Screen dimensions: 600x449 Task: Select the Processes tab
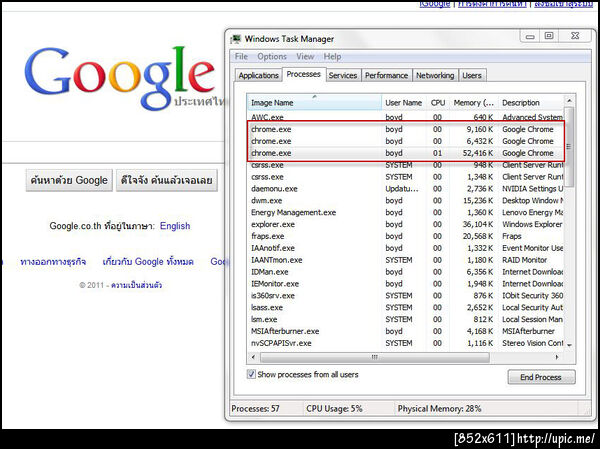tap(303, 74)
